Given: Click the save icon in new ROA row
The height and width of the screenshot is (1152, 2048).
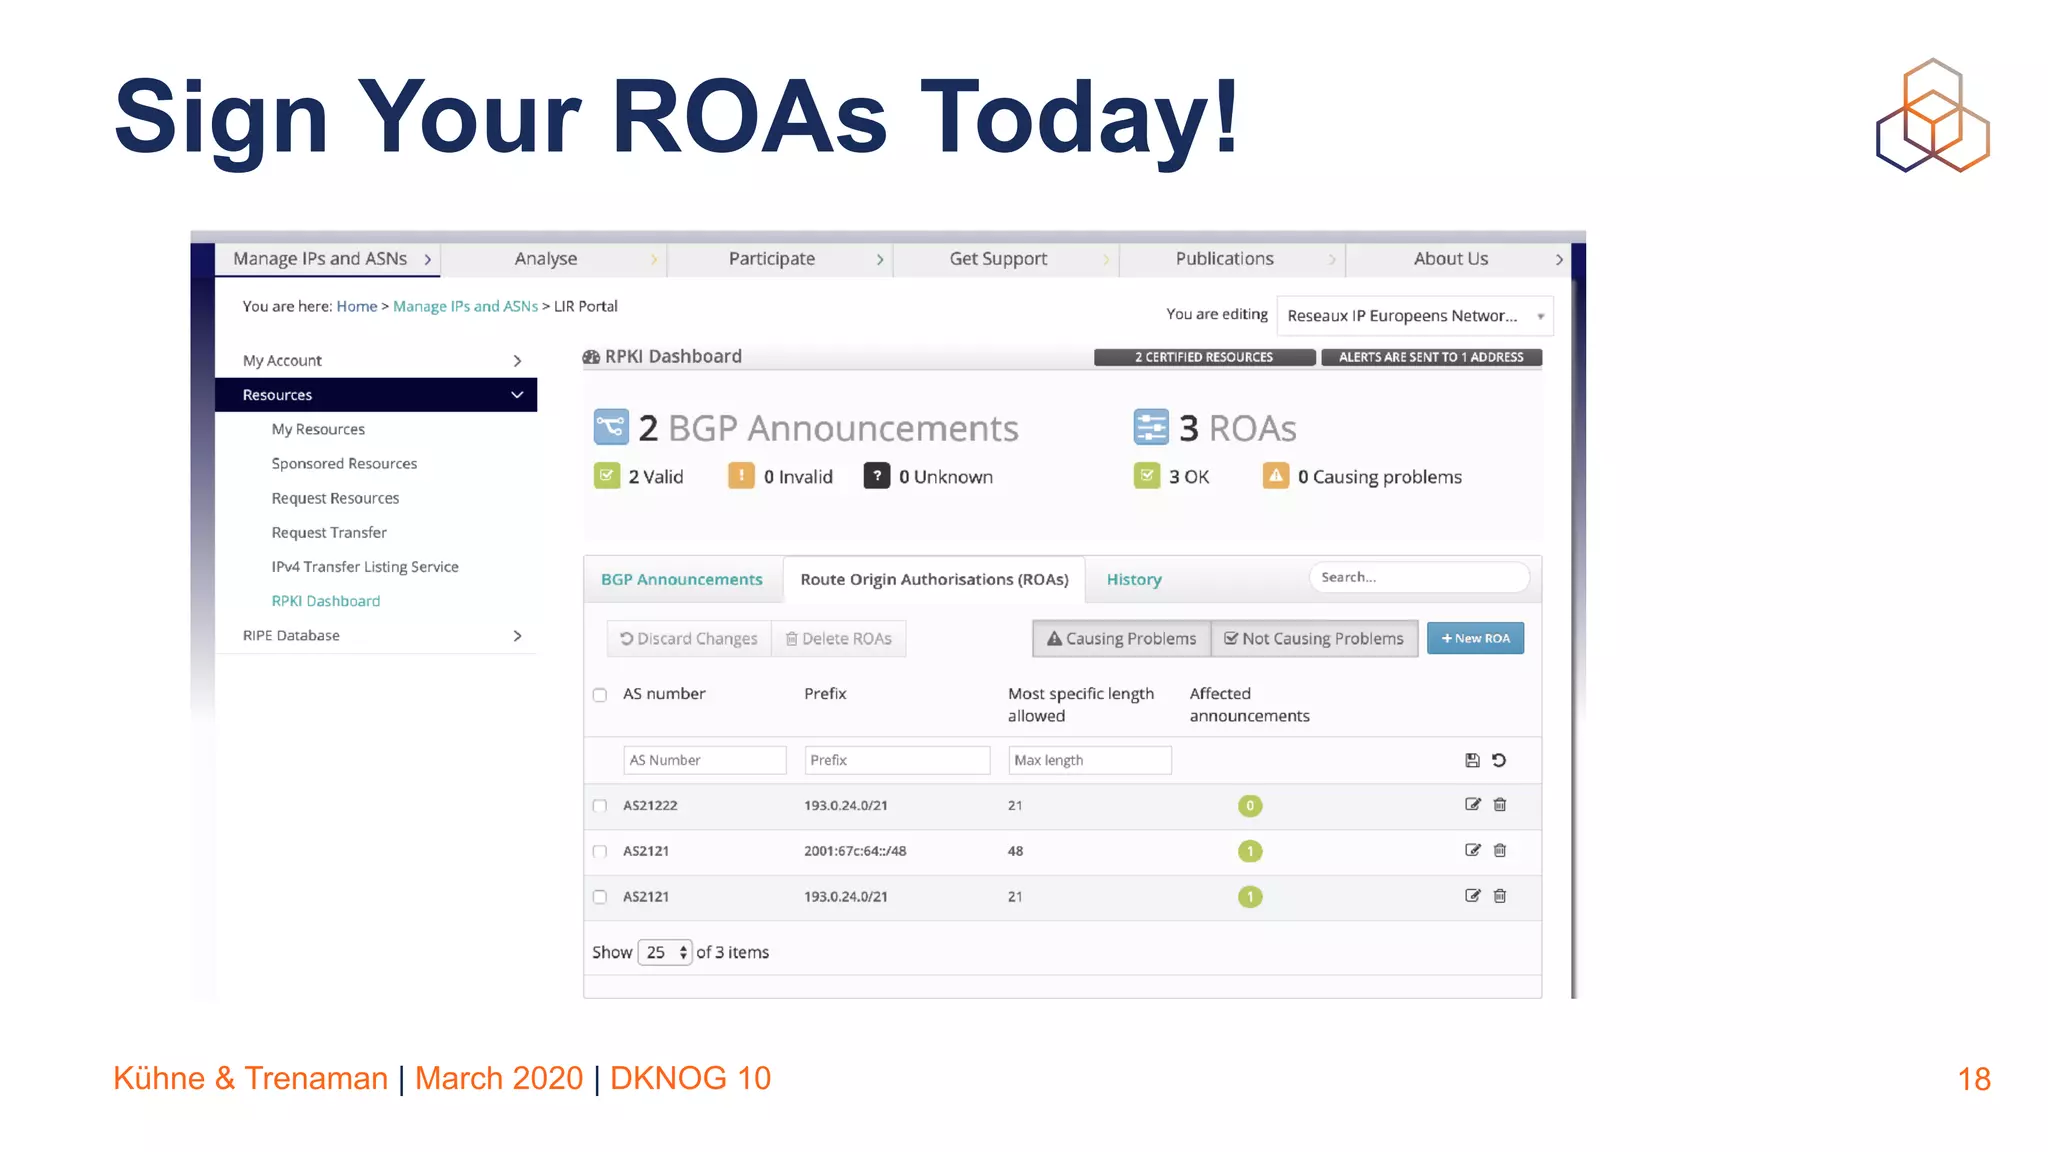Looking at the screenshot, I should 1472,760.
